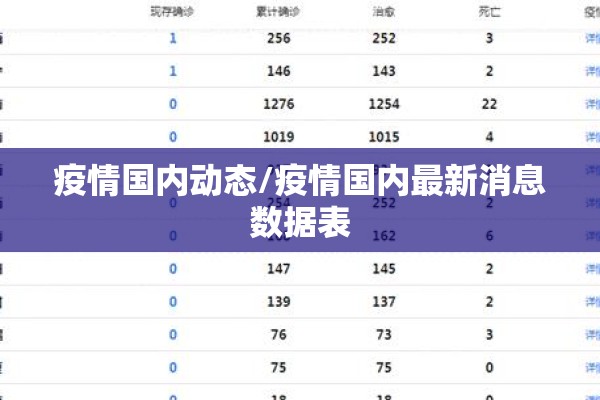Select recovered value 145
Viewport: 600px width, 400px height.
click(x=384, y=268)
